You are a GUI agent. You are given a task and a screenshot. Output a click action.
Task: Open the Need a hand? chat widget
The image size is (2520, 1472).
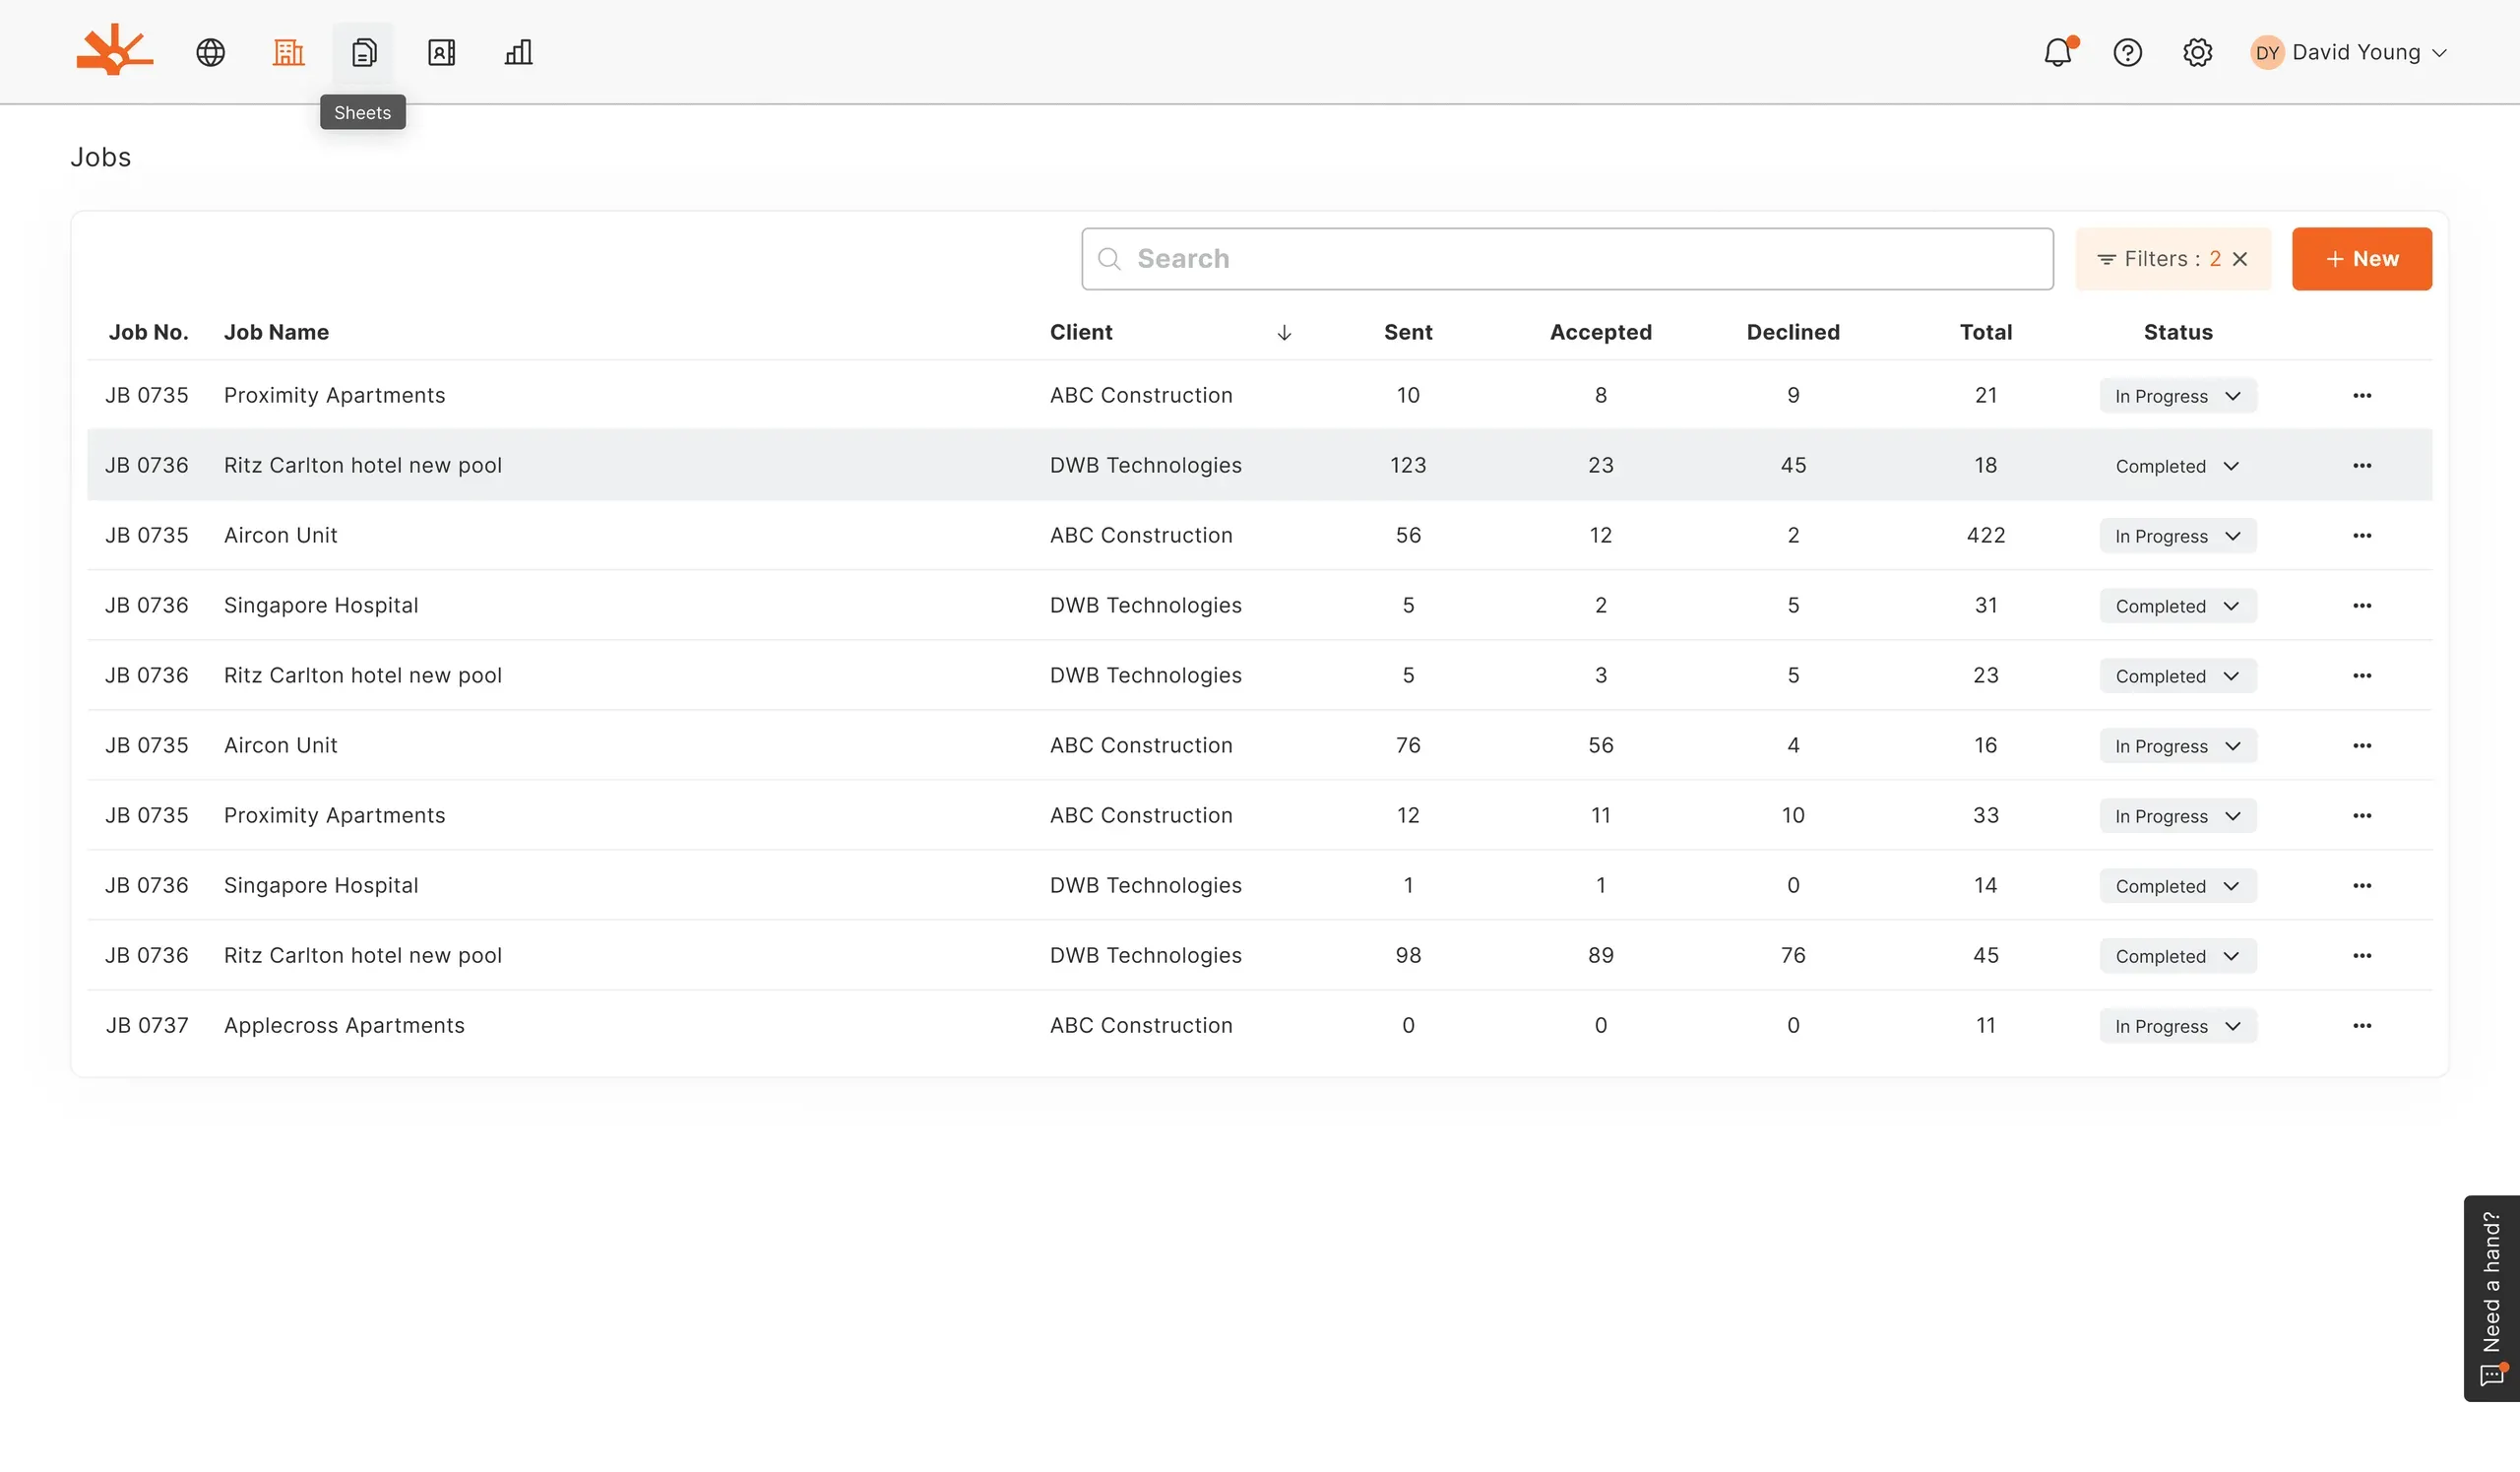coord(2491,1298)
